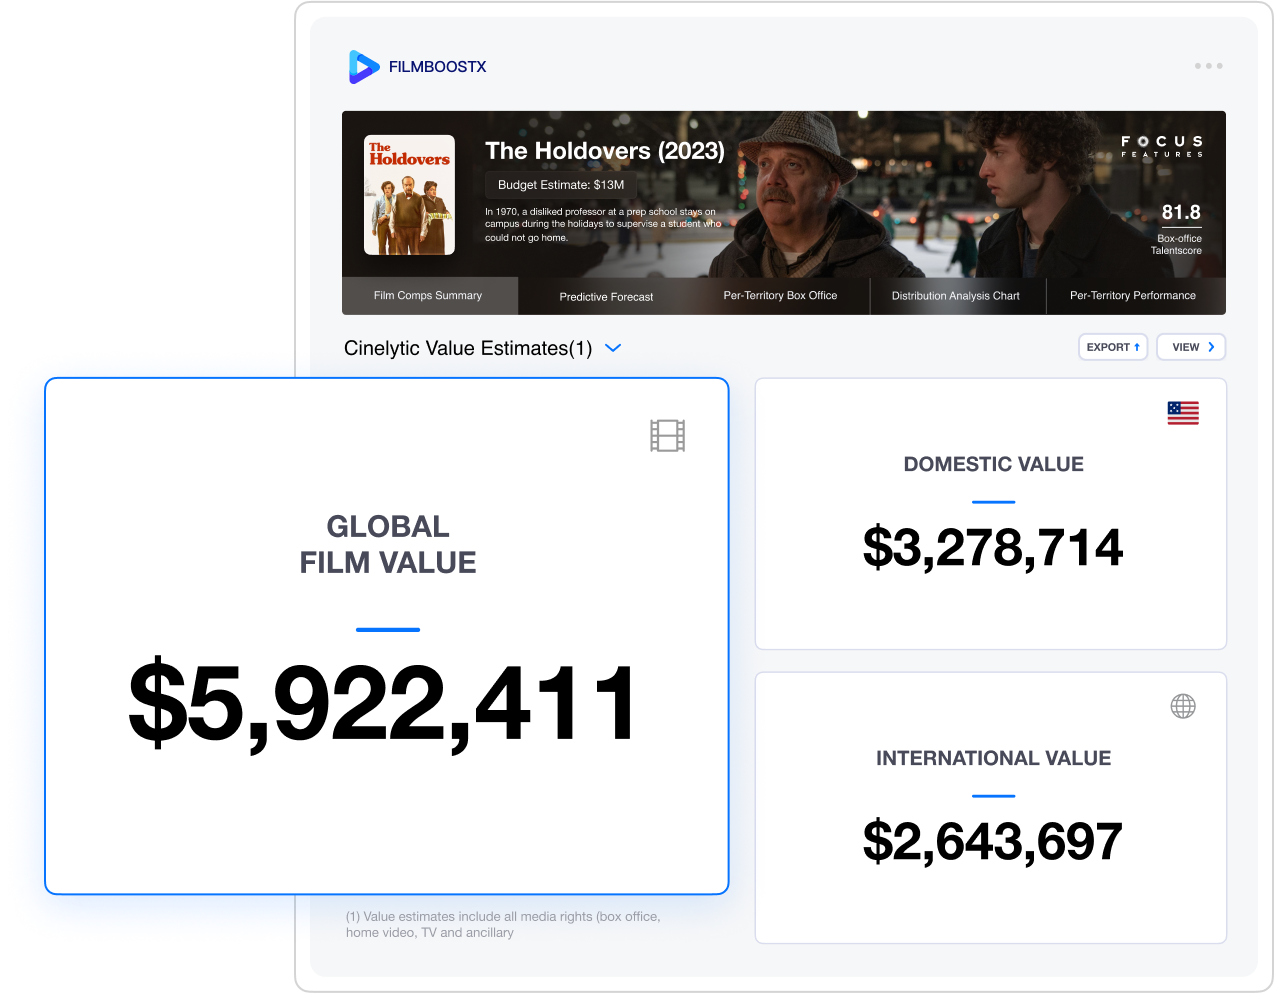Select the Per-Territory Box Office tab
This screenshot has height=993, width=1274.
coord(780,296)
